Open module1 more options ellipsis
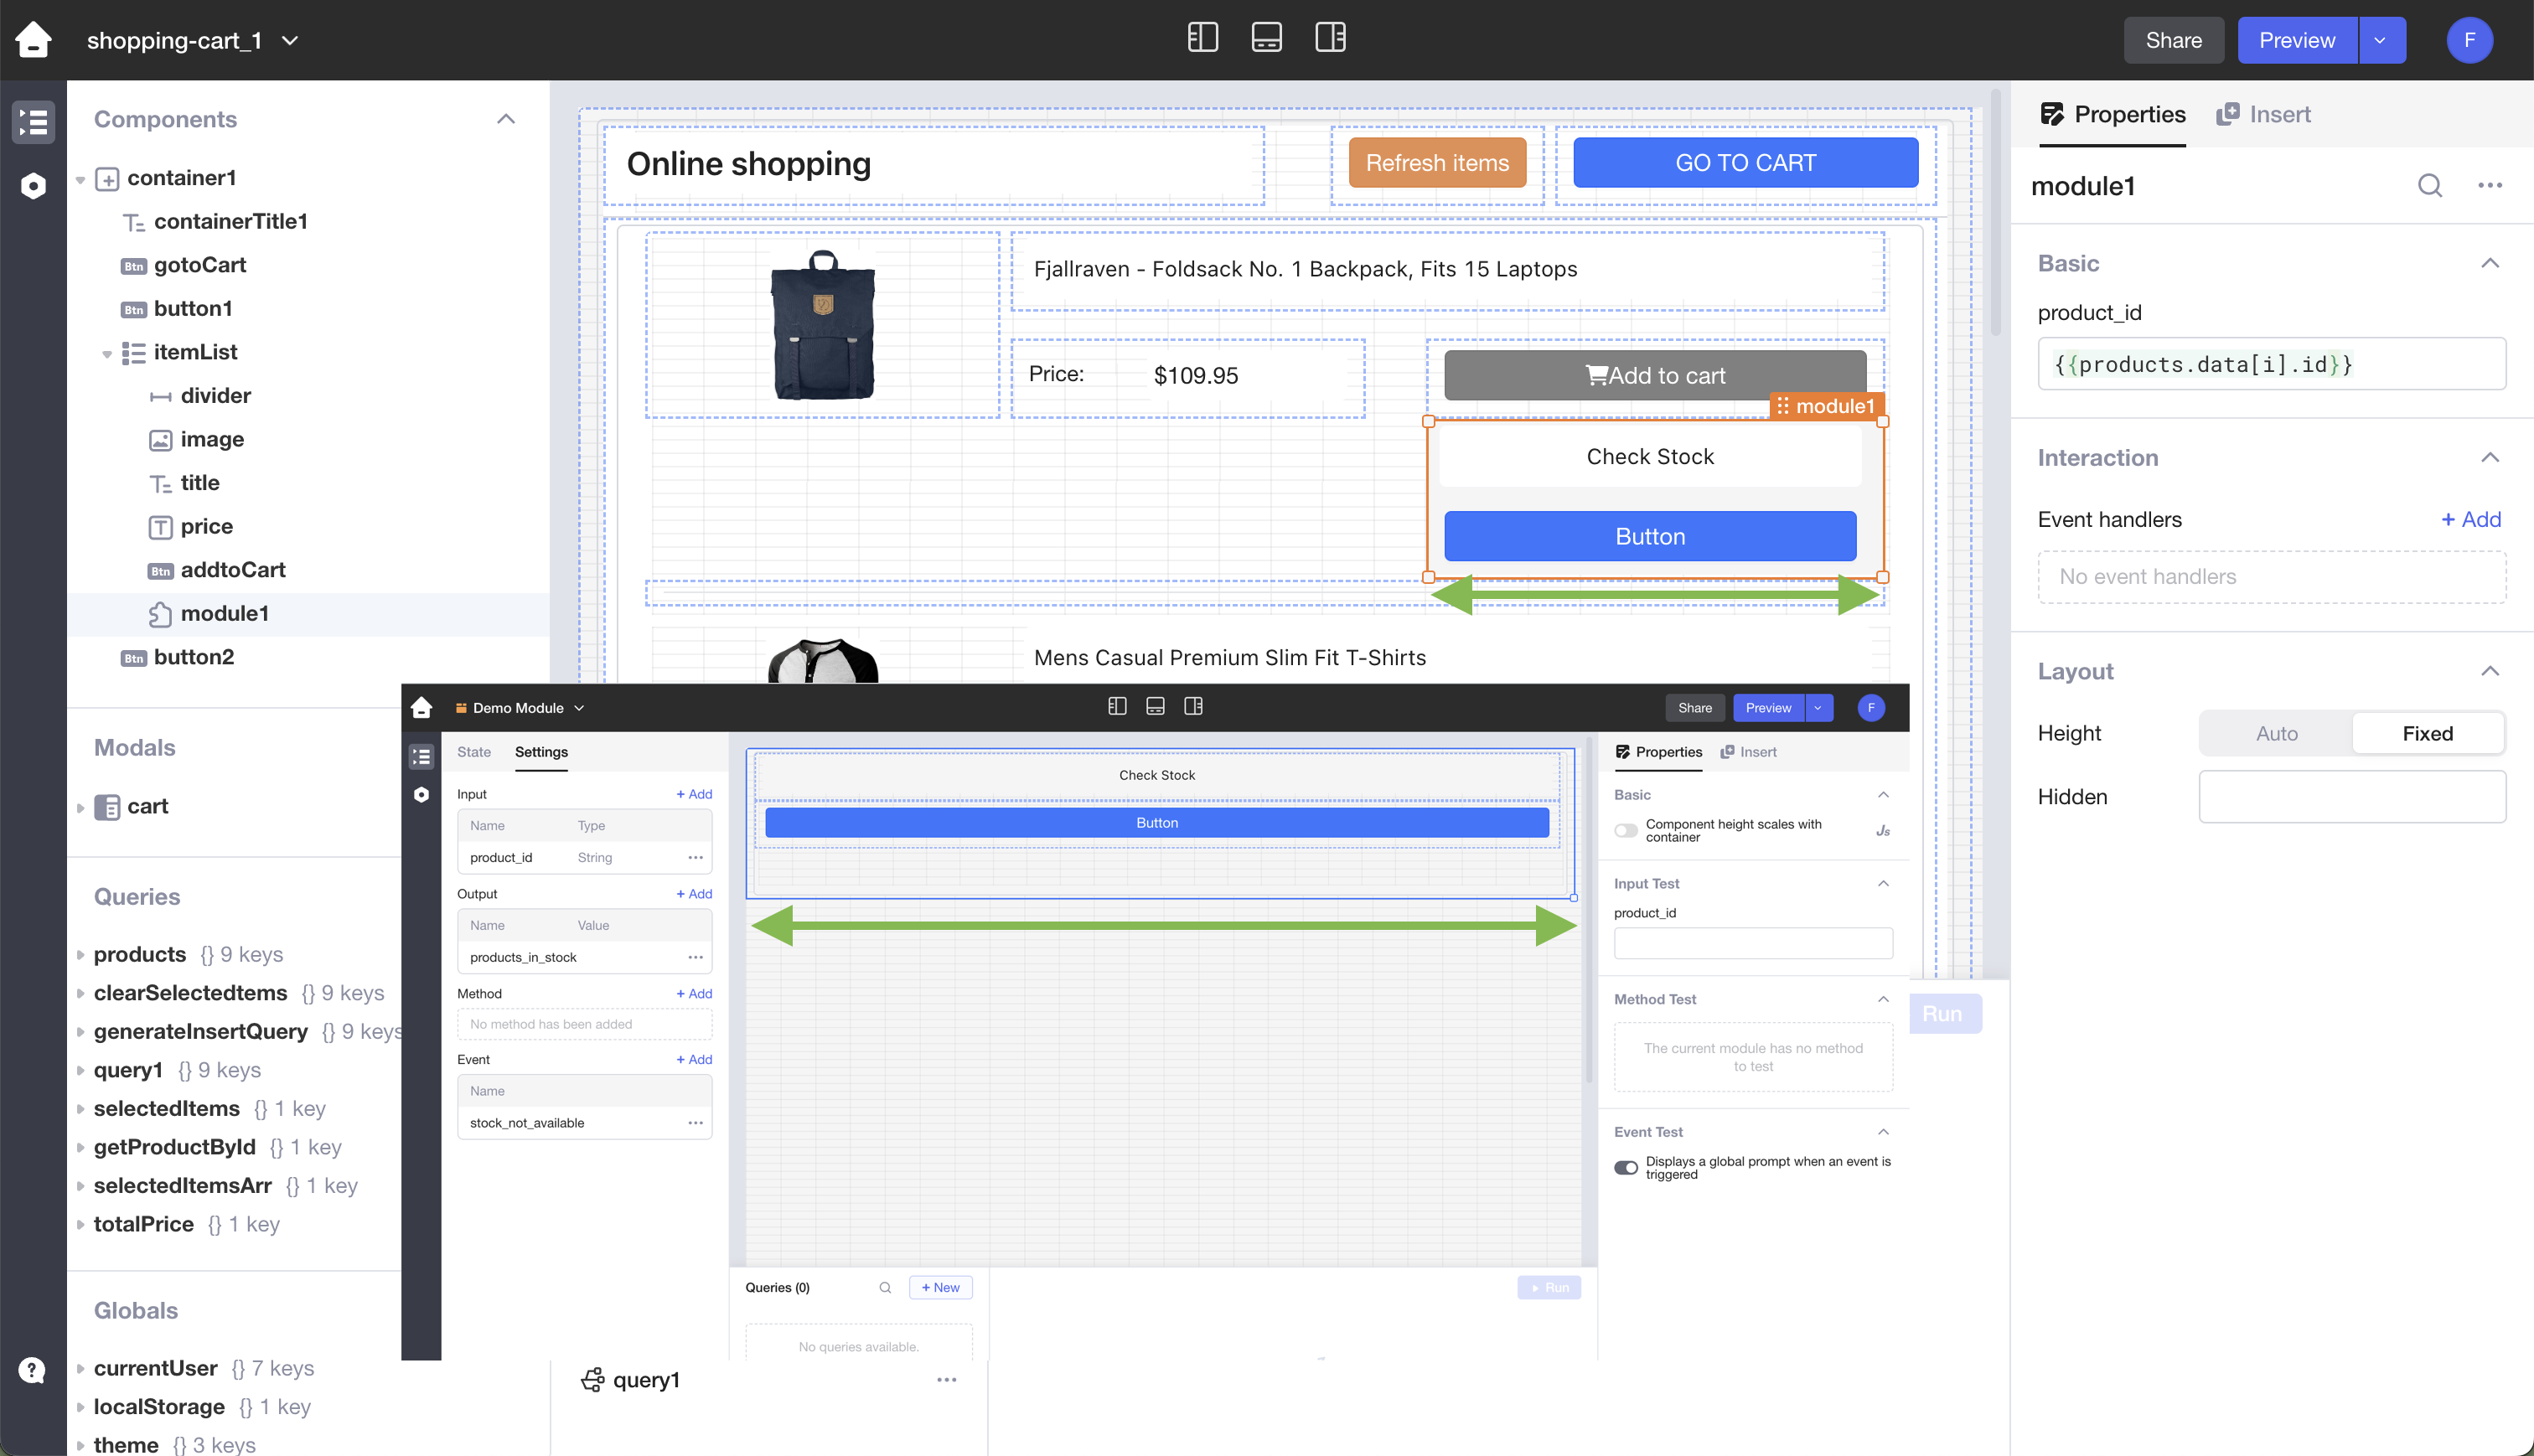Screen dimensions: 2534x1456 tap(2490, 186)
